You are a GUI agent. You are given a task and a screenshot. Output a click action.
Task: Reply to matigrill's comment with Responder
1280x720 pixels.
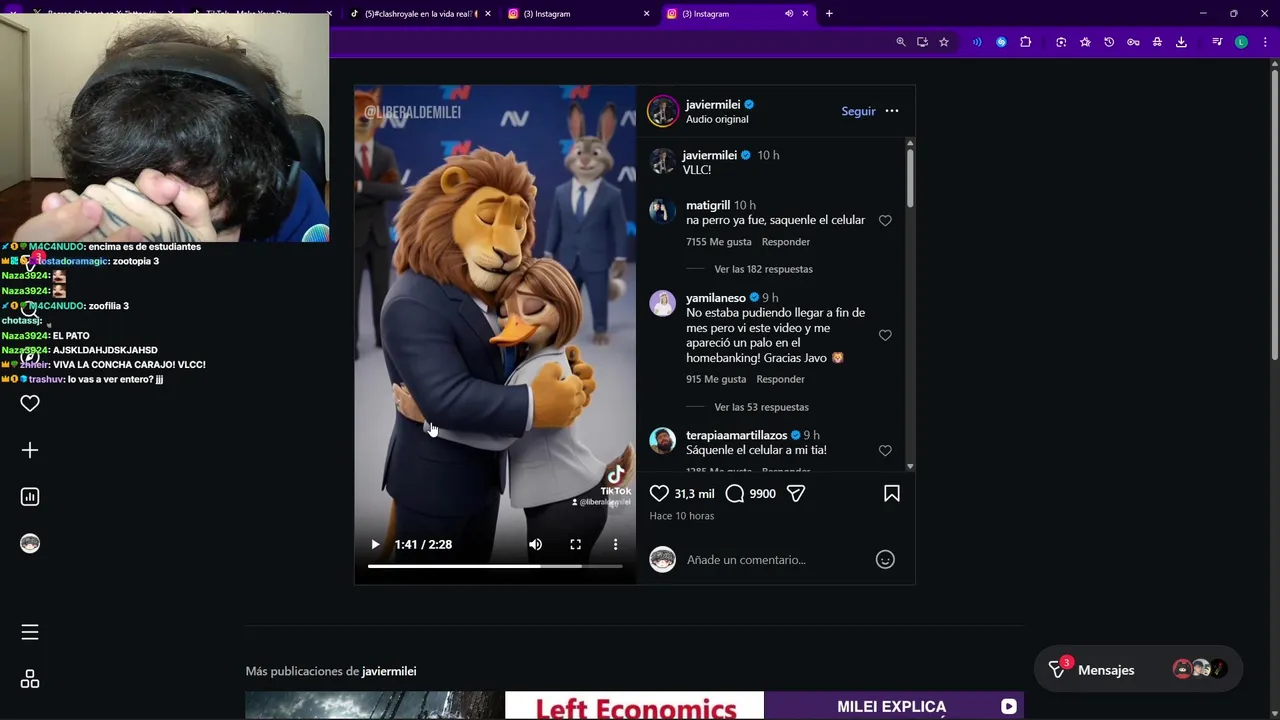(786, 242)
